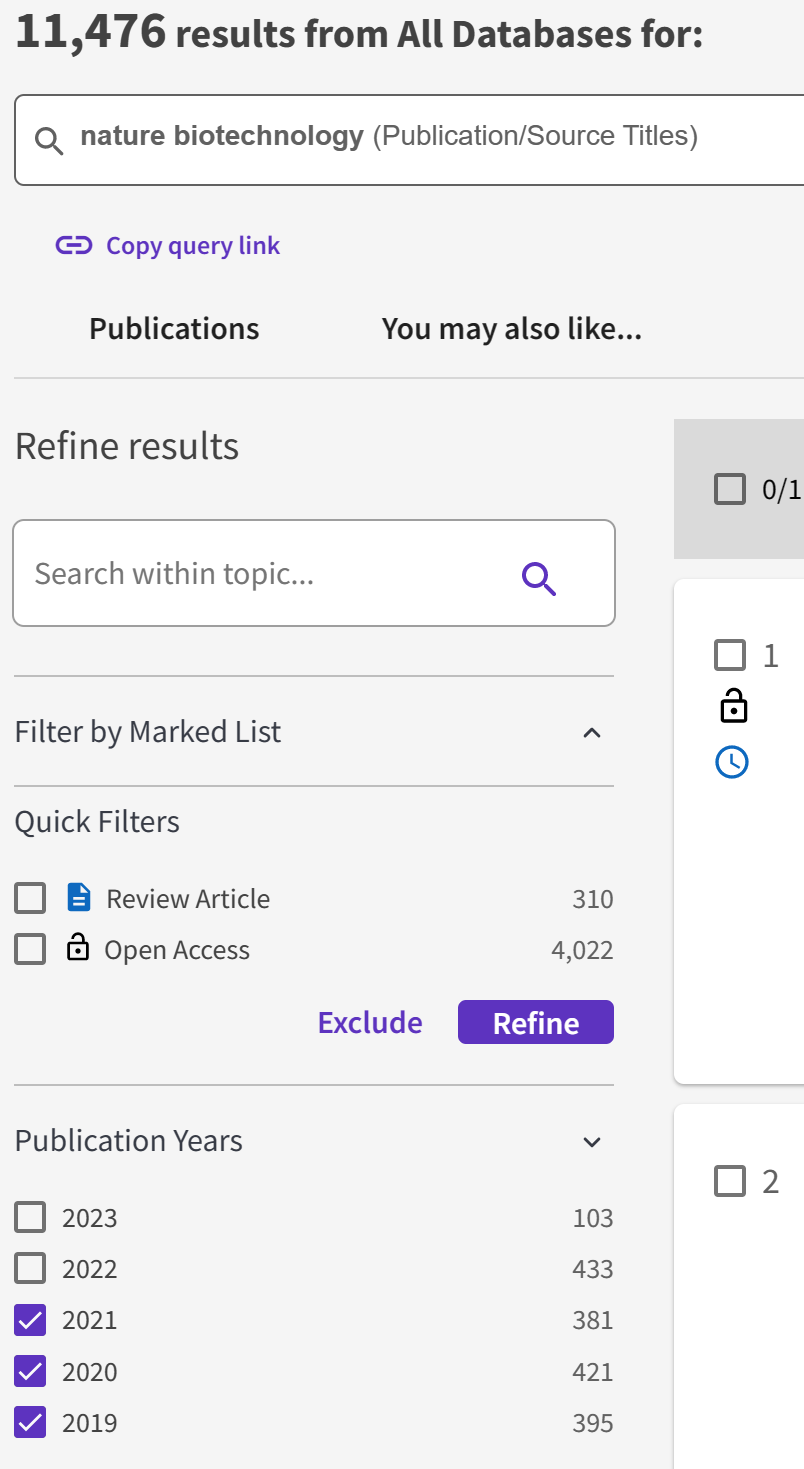Click the blue clock icon under result 1
Image resolution: width=804 pixels, height=1469 pixels.
[732, 762]
